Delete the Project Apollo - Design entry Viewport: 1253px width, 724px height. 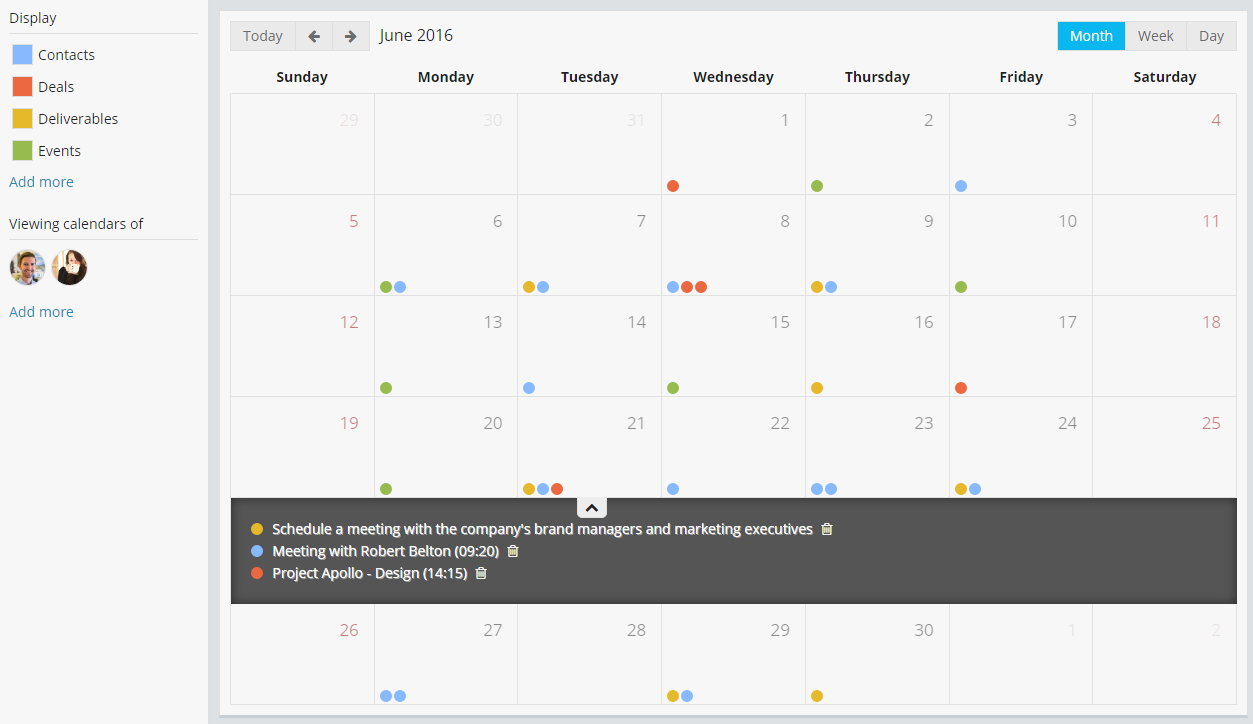[x=481, y=573]
